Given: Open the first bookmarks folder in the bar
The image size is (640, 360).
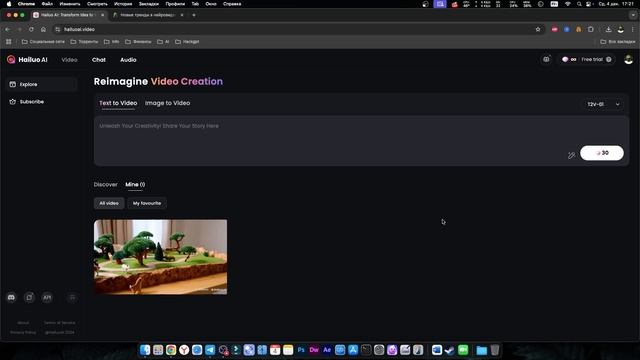Looking at the screenshot, I should [43, 42].
